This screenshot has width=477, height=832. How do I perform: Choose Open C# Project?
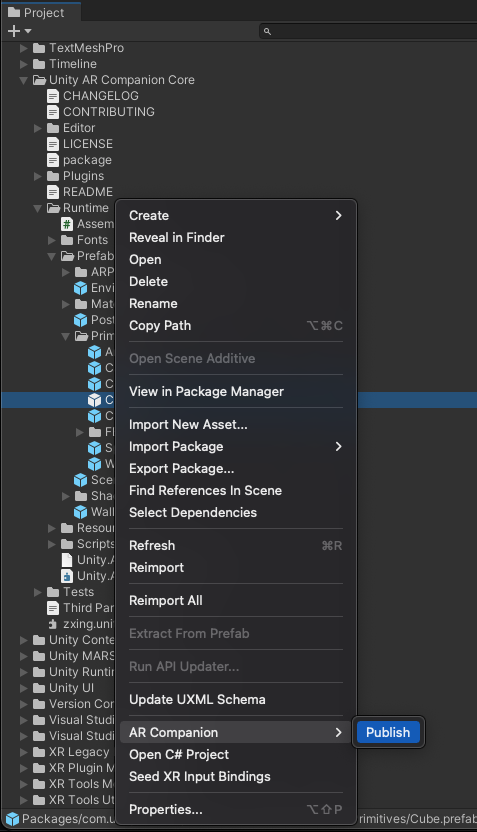pos(236,755)
